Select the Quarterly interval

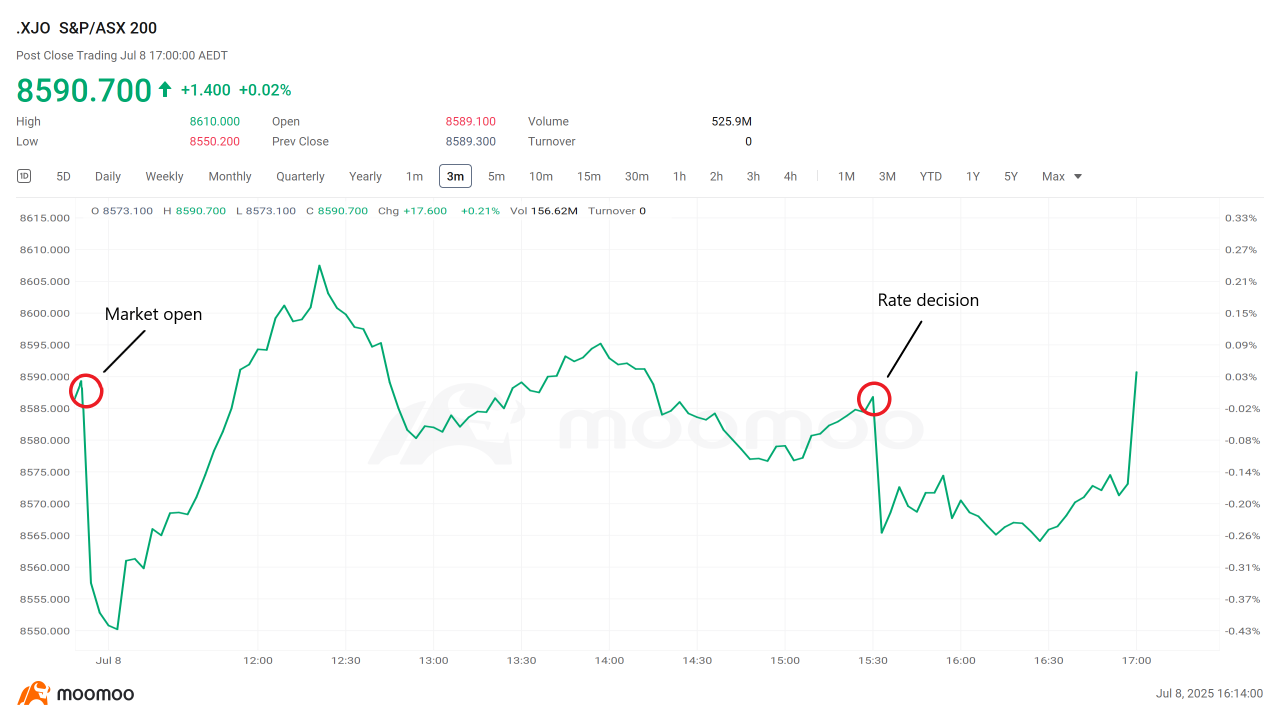[300, 176]
